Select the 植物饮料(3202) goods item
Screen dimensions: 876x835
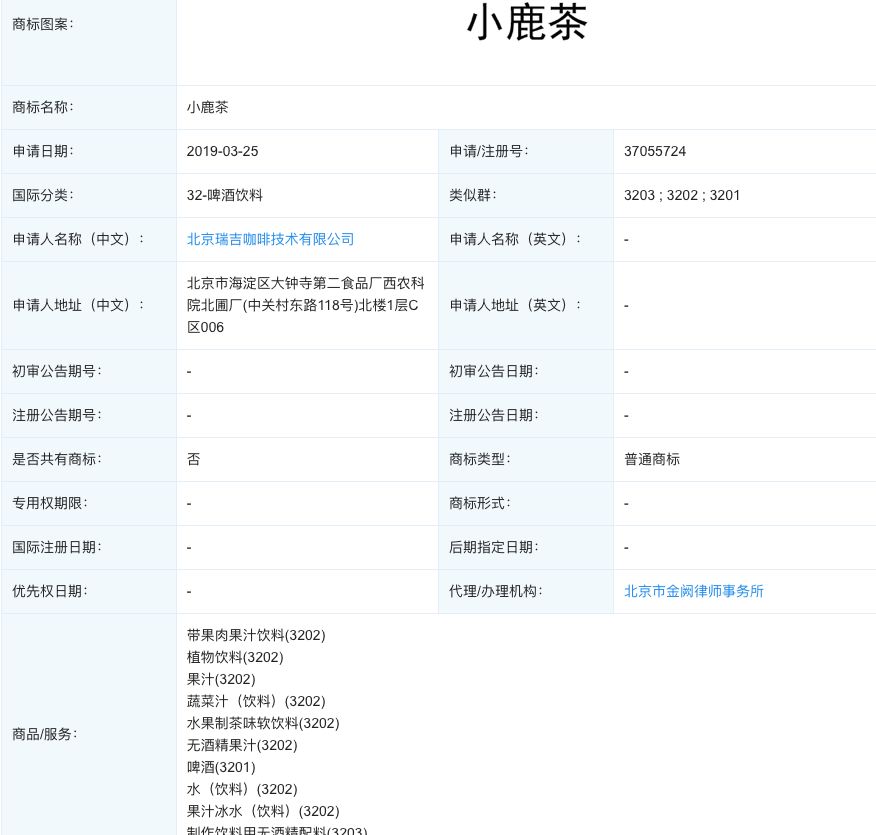[x=226, y=657]
